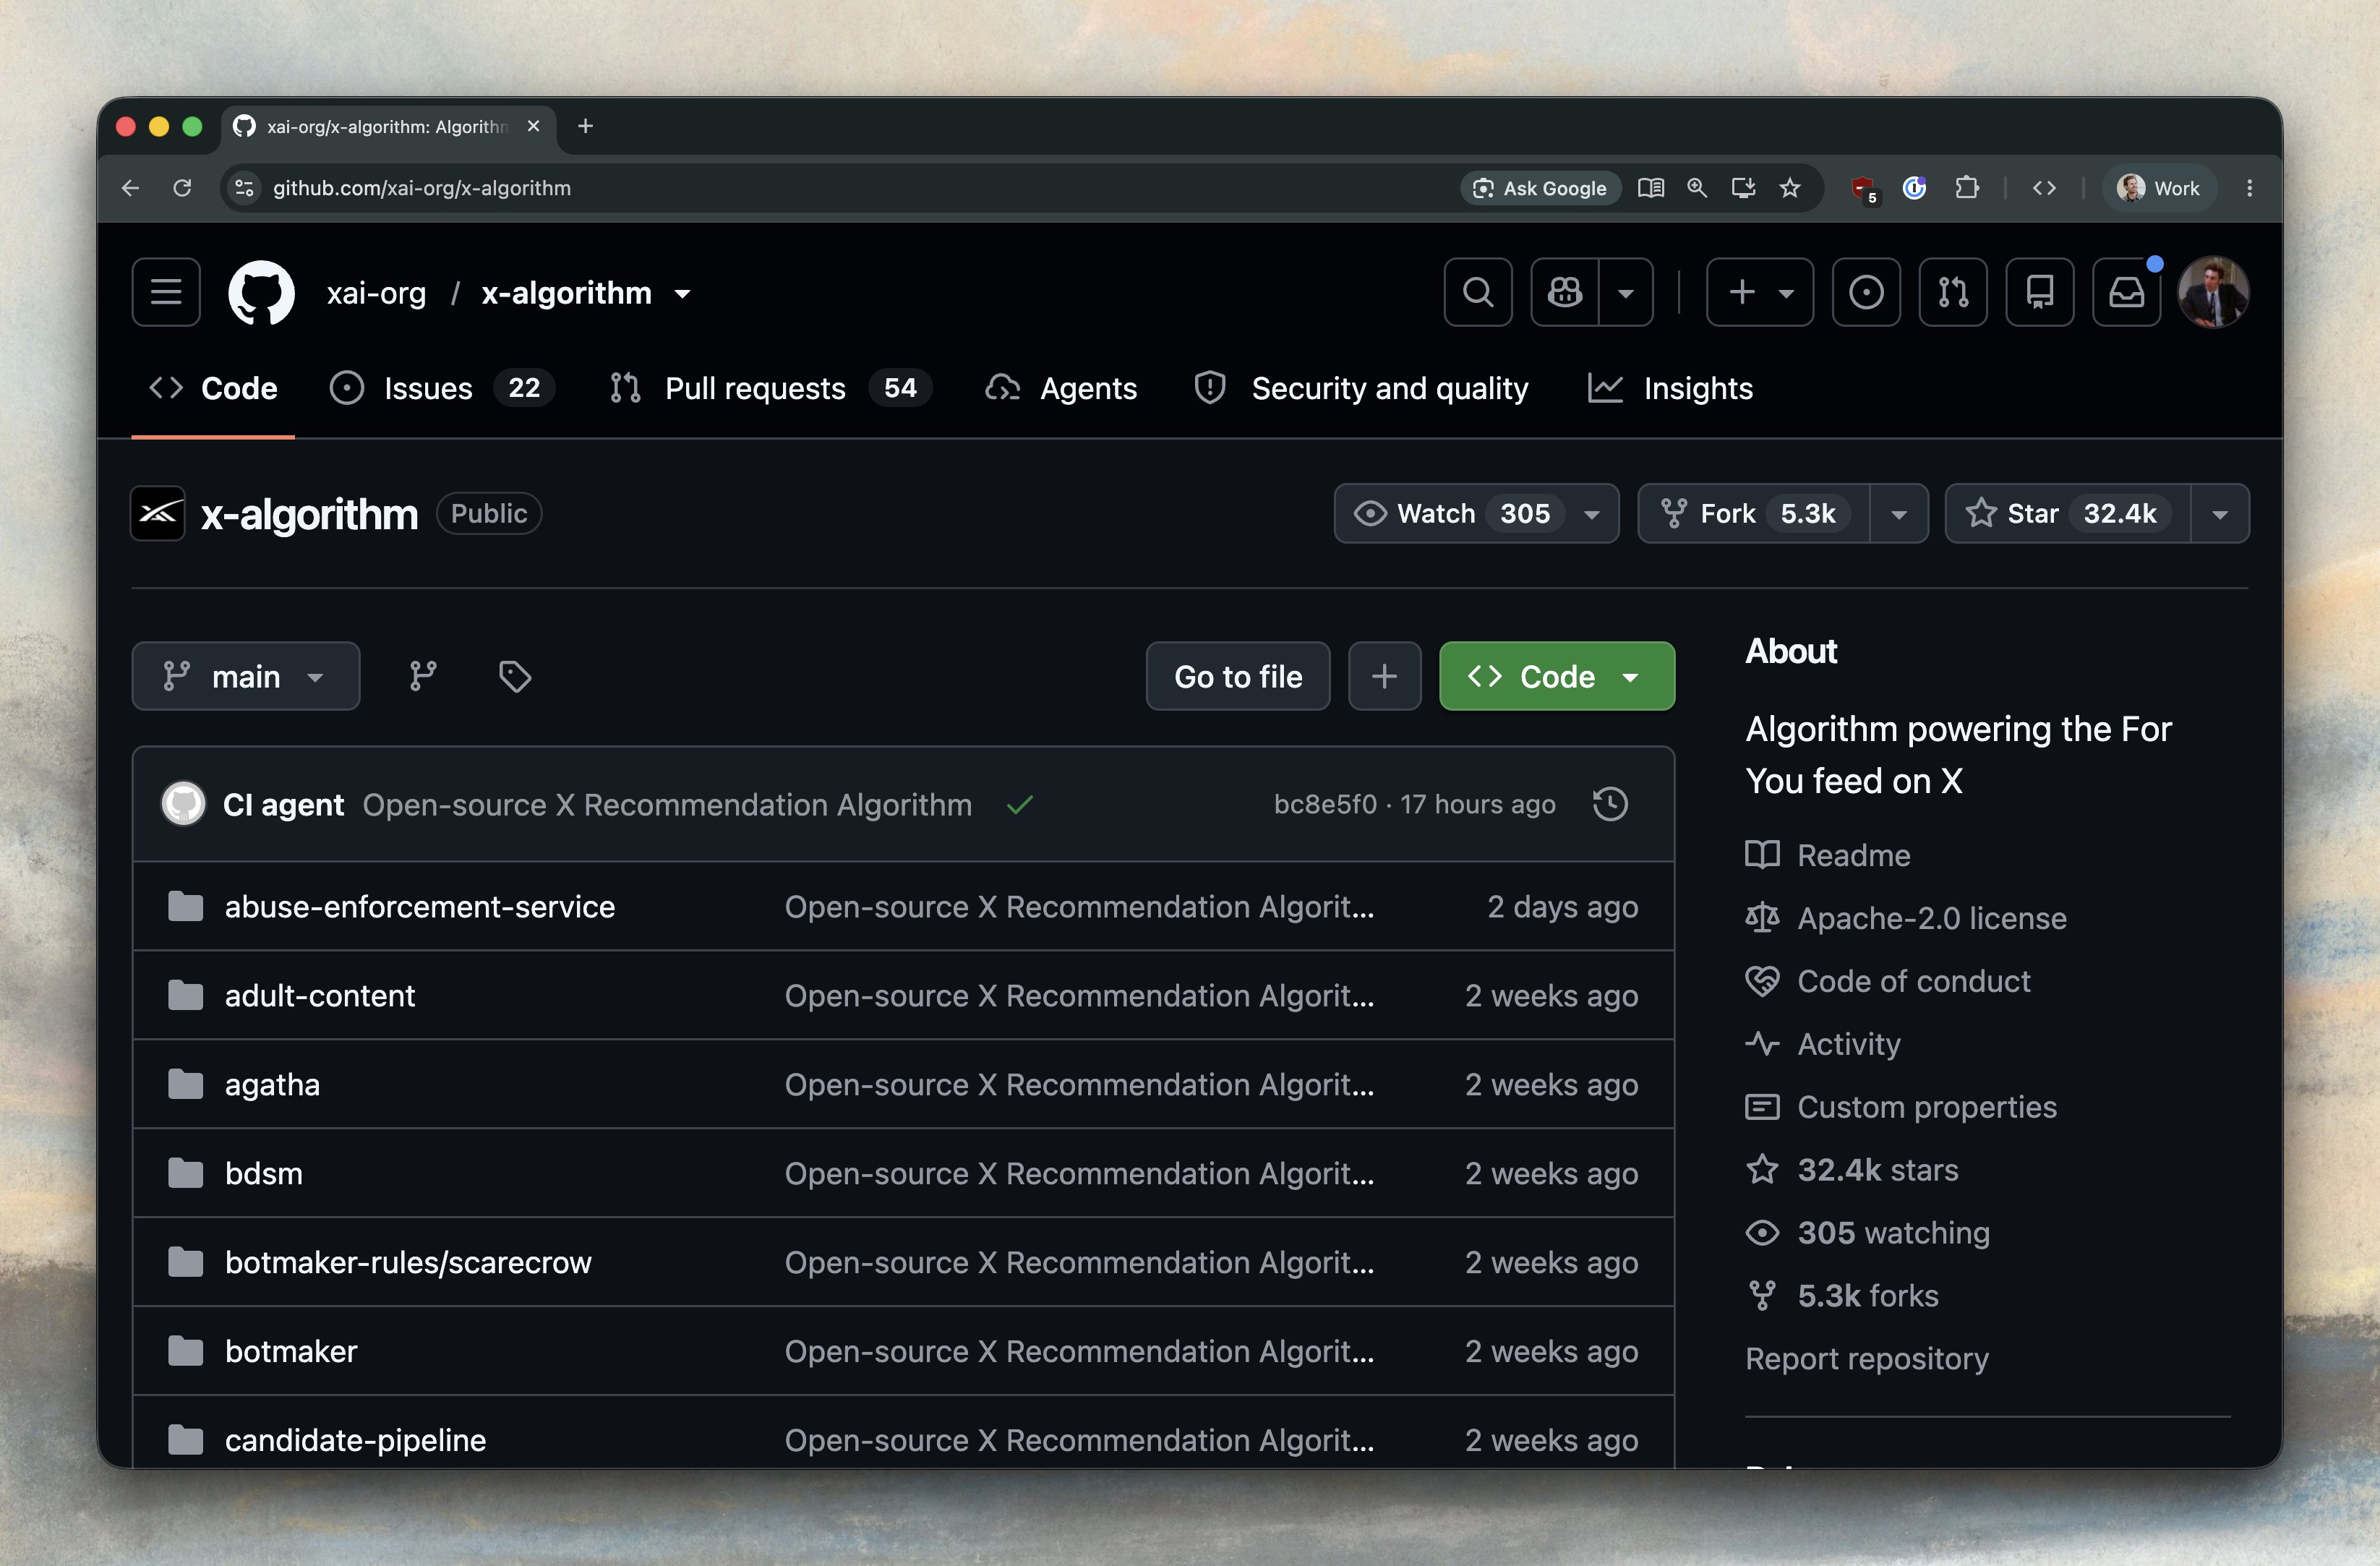This screenshot has width=2380, height=1566.
Task: View pull requests icon in header
Action: [1953, 292]
